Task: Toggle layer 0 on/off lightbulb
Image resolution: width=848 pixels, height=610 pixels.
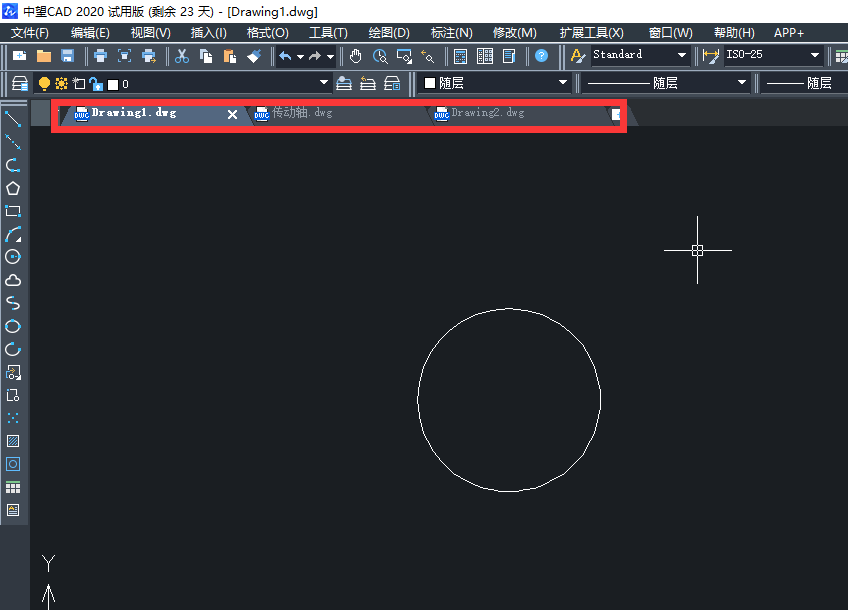Action: click(x=44, y=84)
